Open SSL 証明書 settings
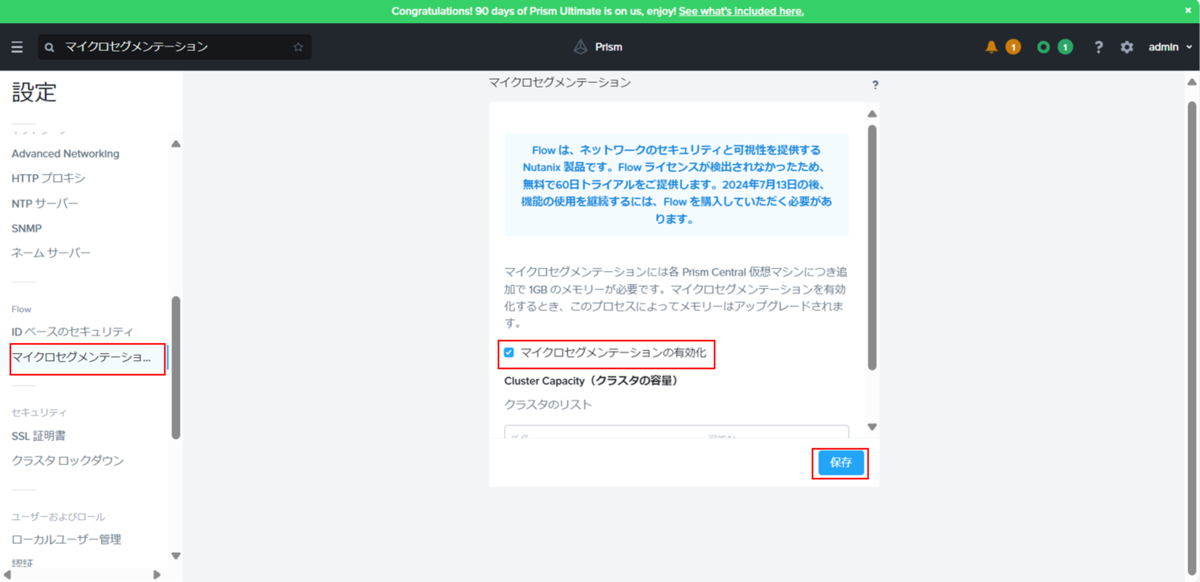Viewport: 1200px width, 582px height. [x=39, y=436]
